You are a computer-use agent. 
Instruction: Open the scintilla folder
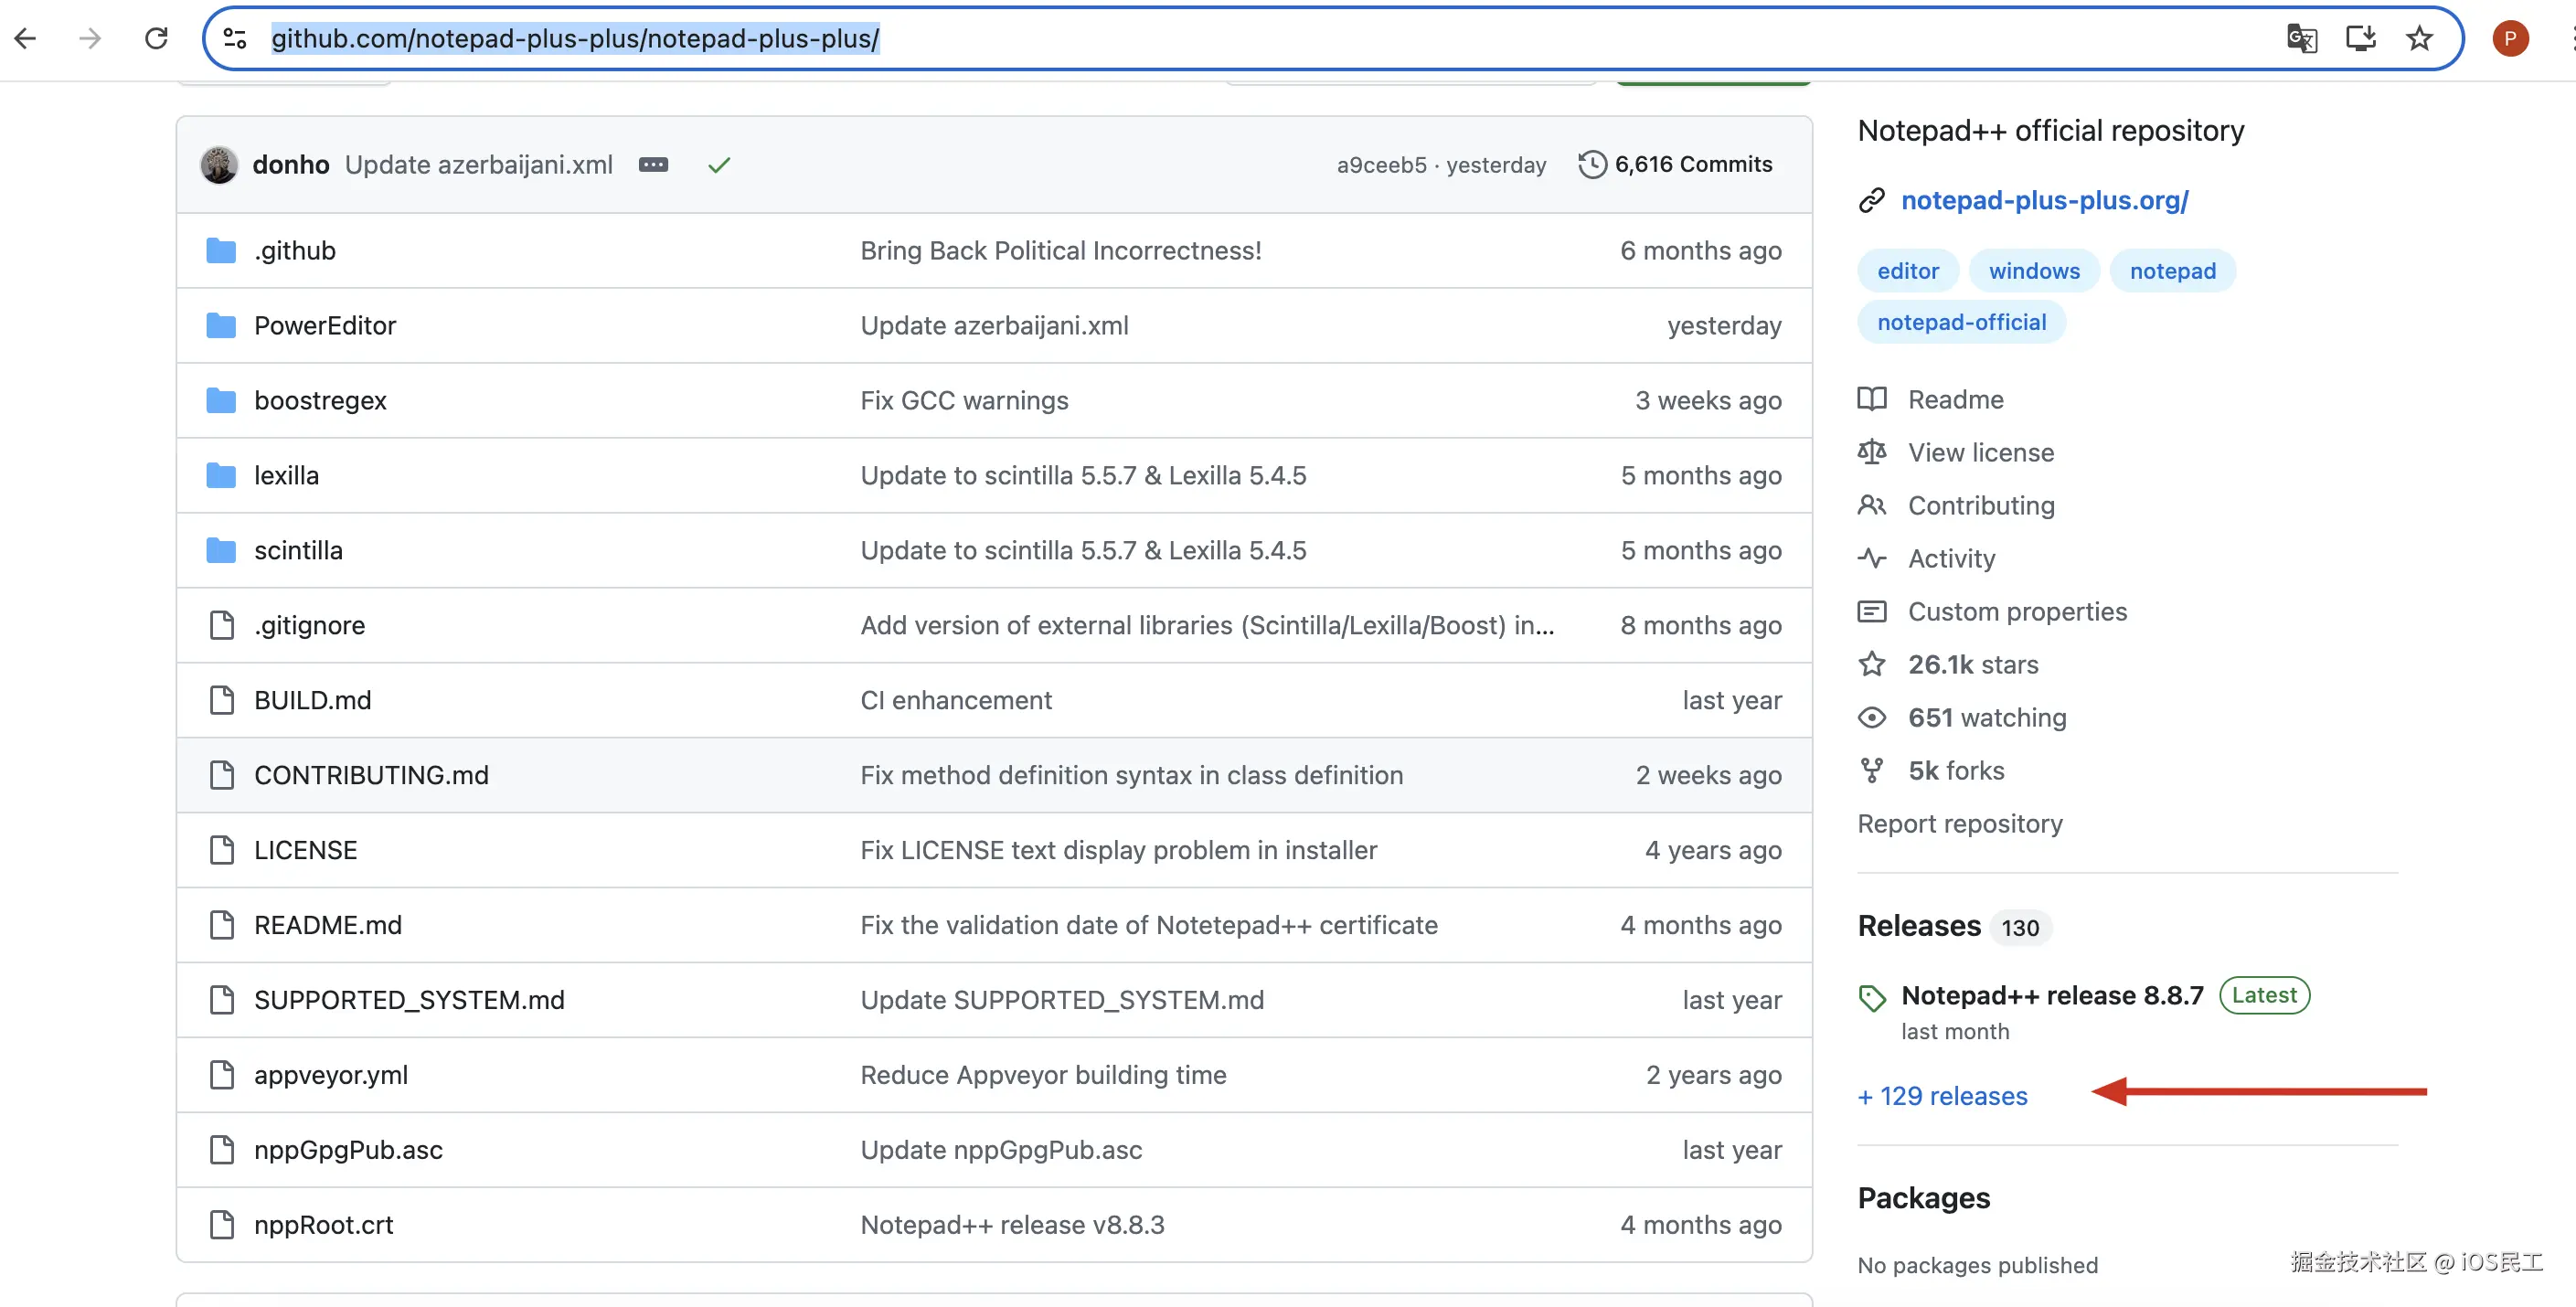click(x=298, y=550)
